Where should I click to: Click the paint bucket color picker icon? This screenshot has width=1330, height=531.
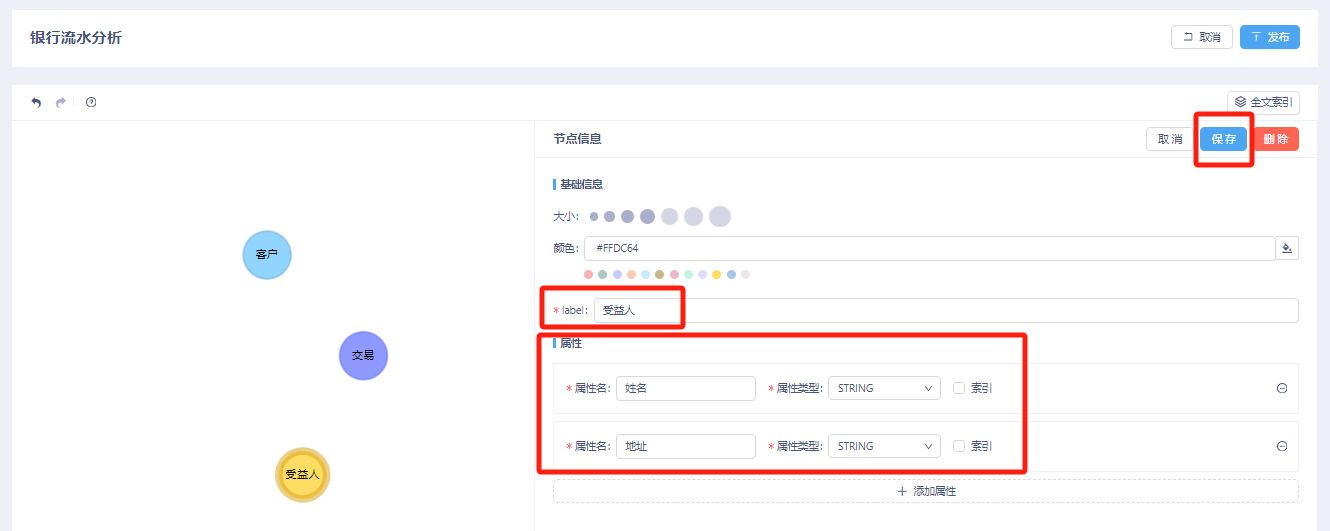tap(1287, 248)
